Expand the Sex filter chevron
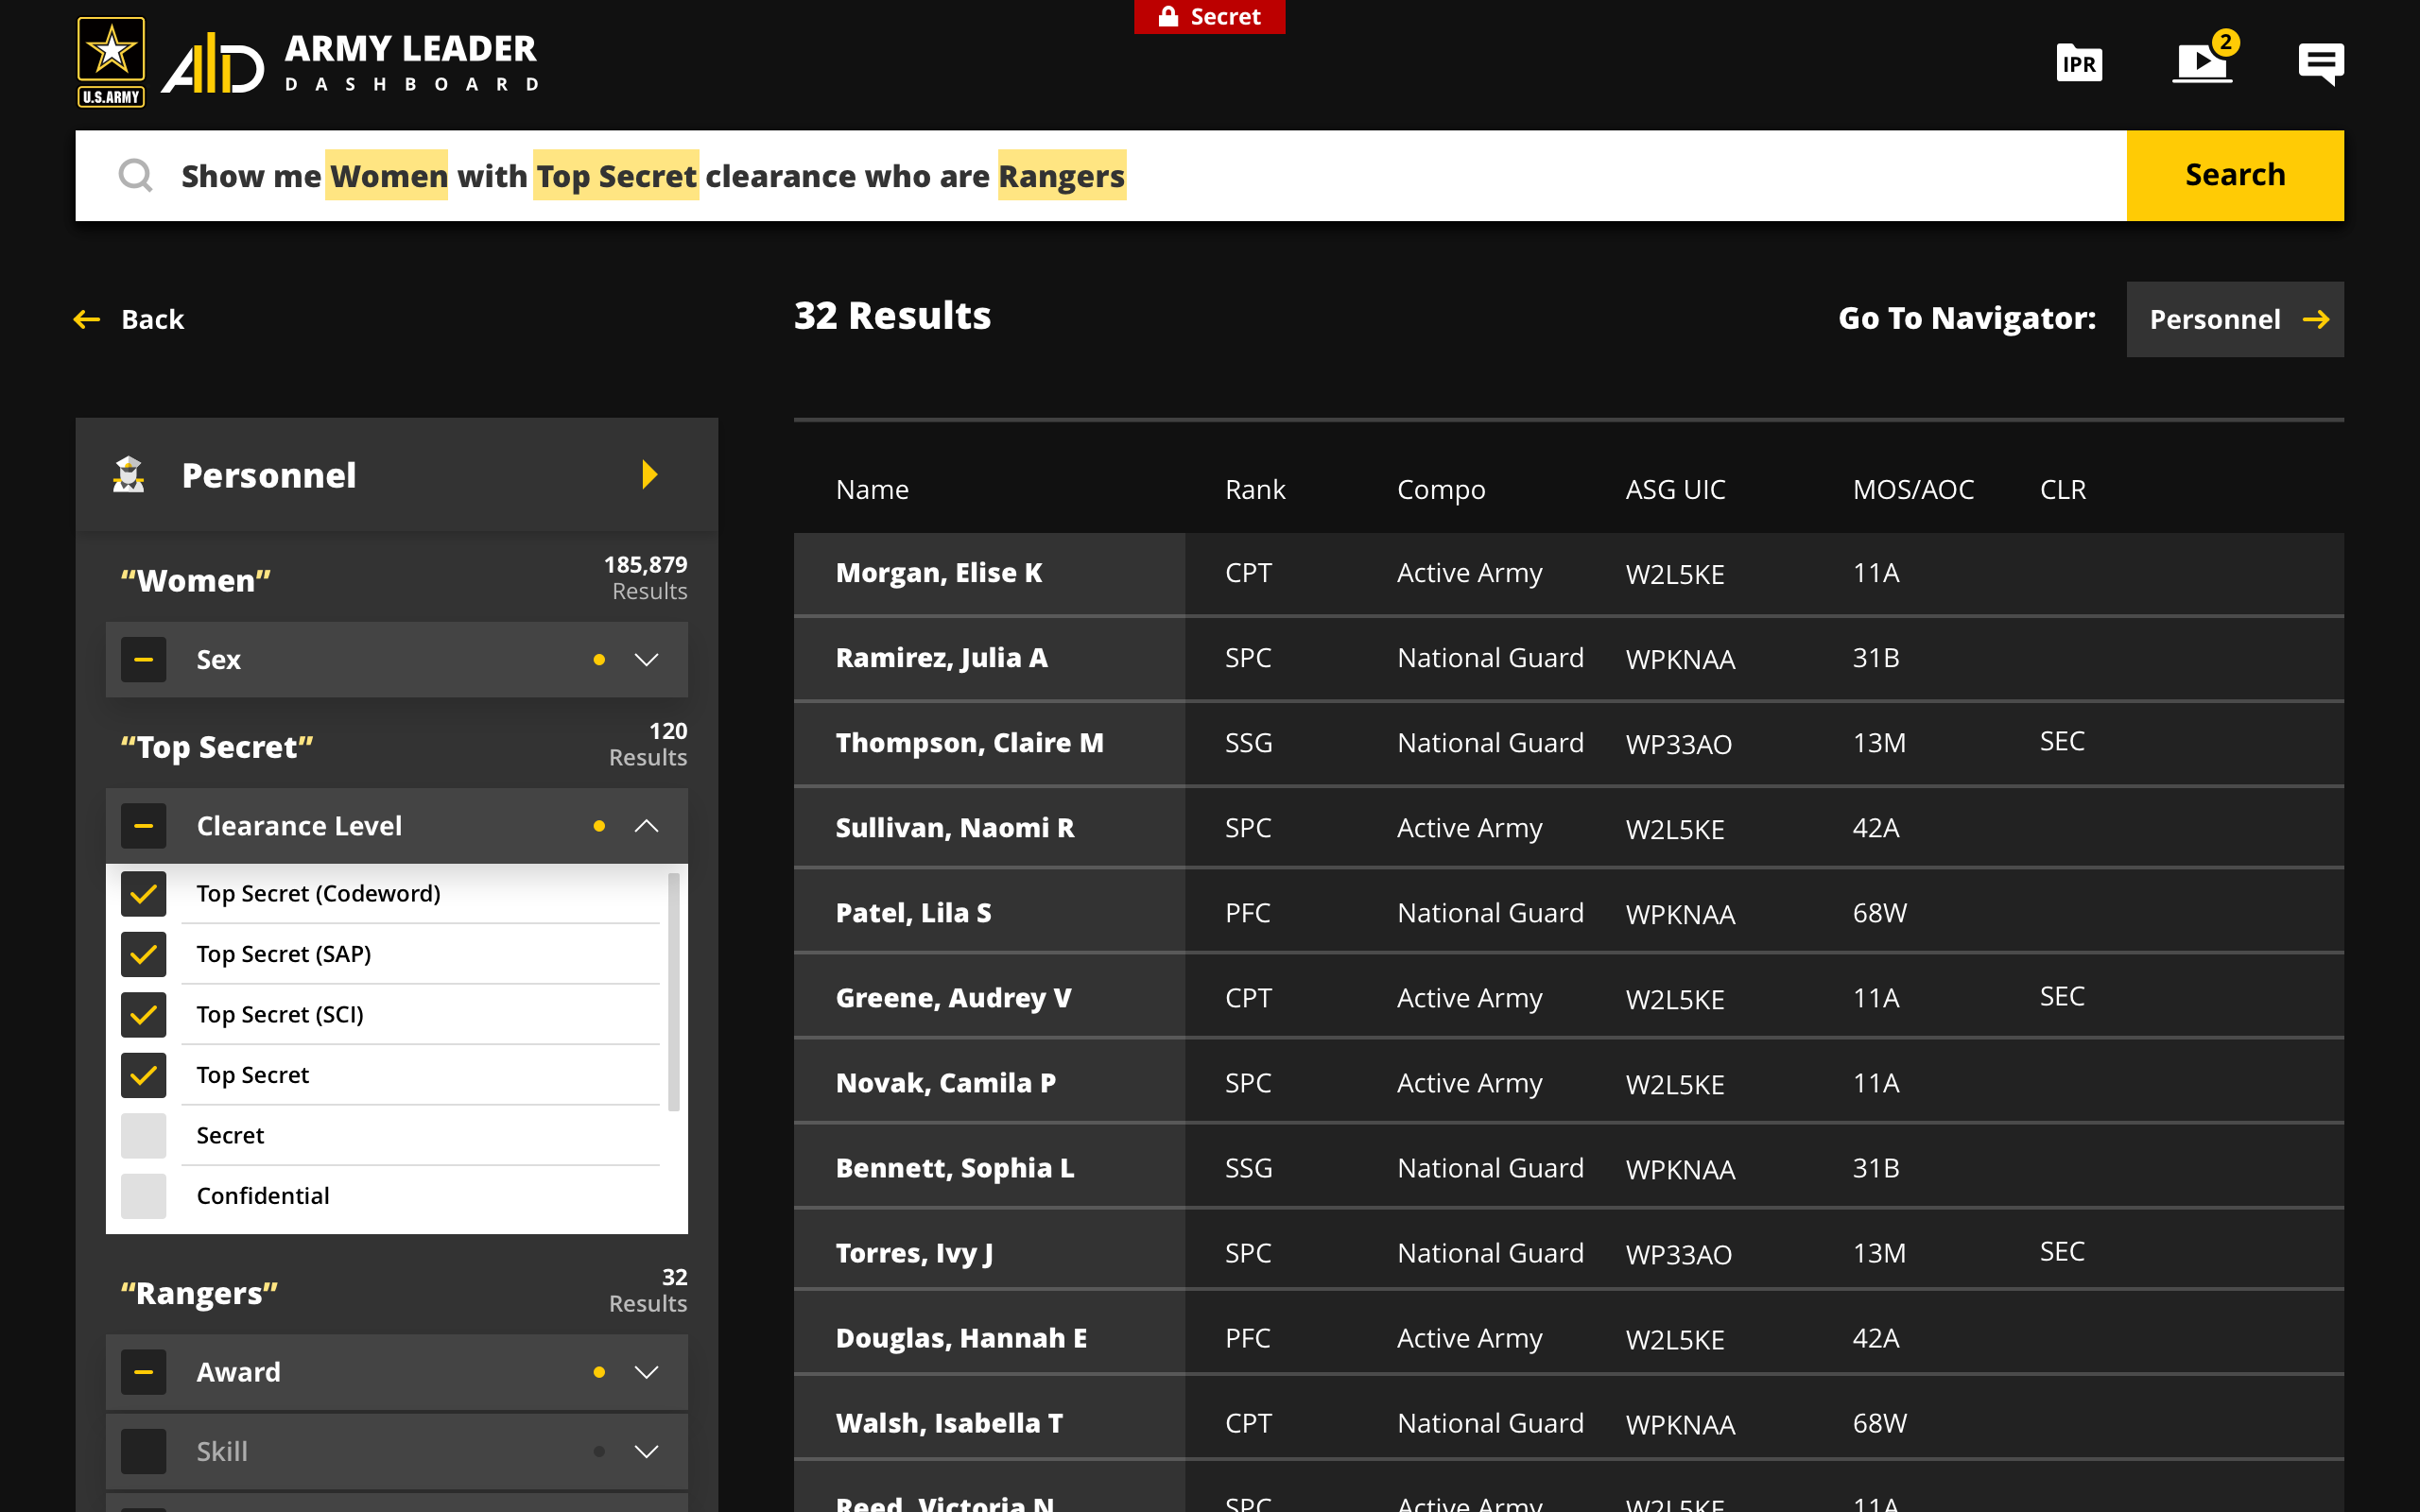 647,660
